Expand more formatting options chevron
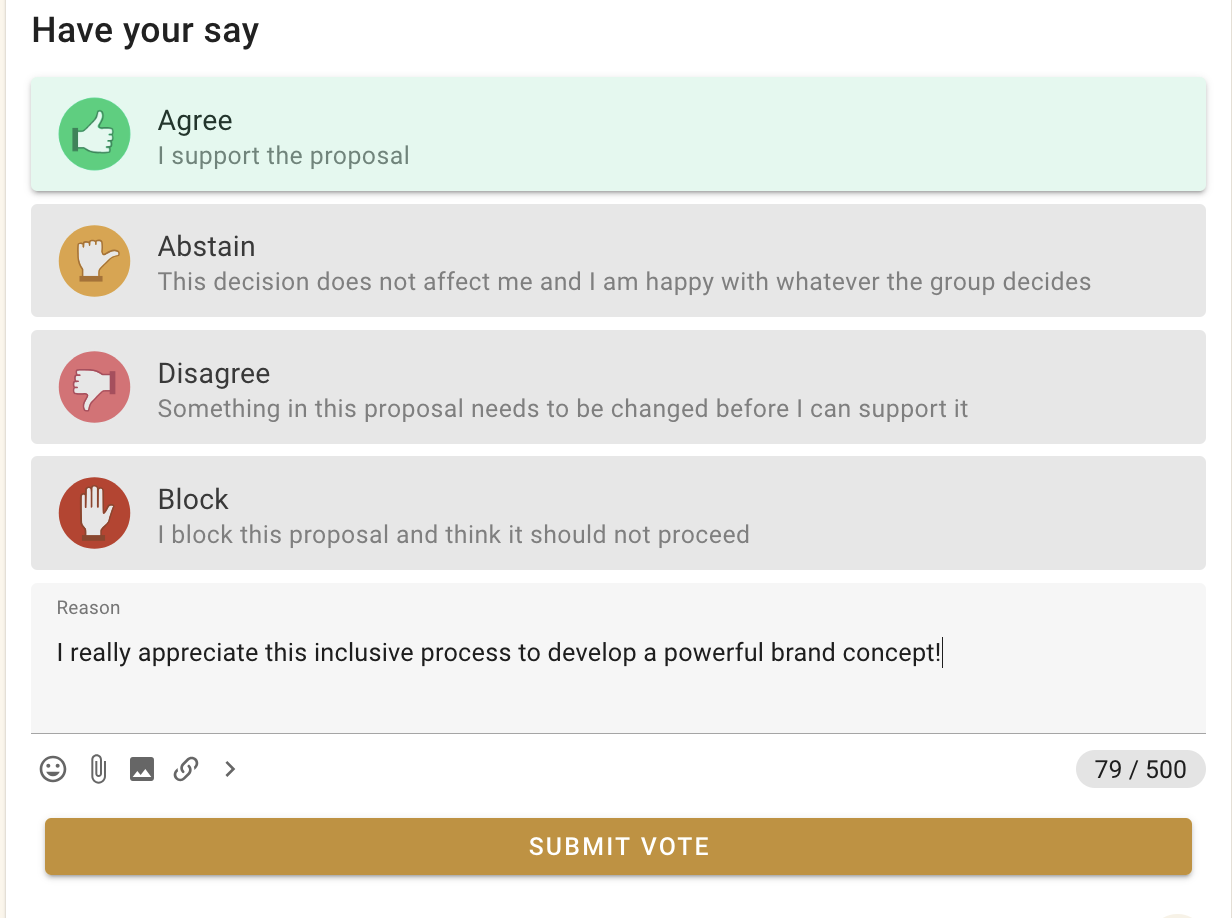The image size is (1232, 918). 230,769
